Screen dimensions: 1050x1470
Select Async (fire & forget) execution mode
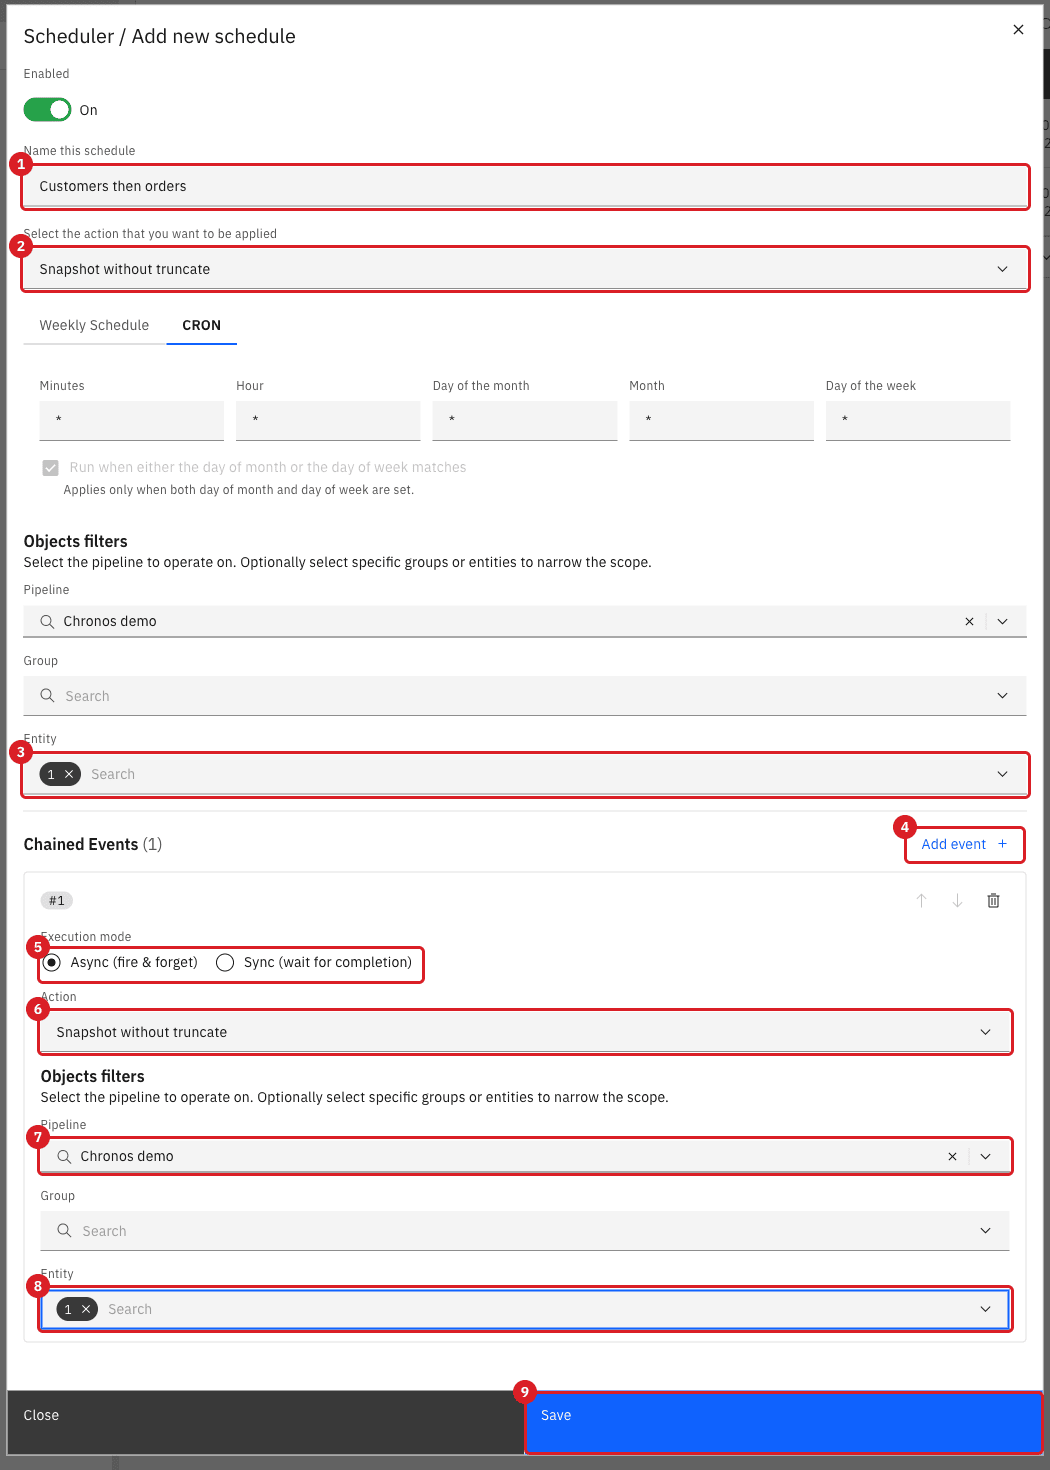click(x=52, y=962)
